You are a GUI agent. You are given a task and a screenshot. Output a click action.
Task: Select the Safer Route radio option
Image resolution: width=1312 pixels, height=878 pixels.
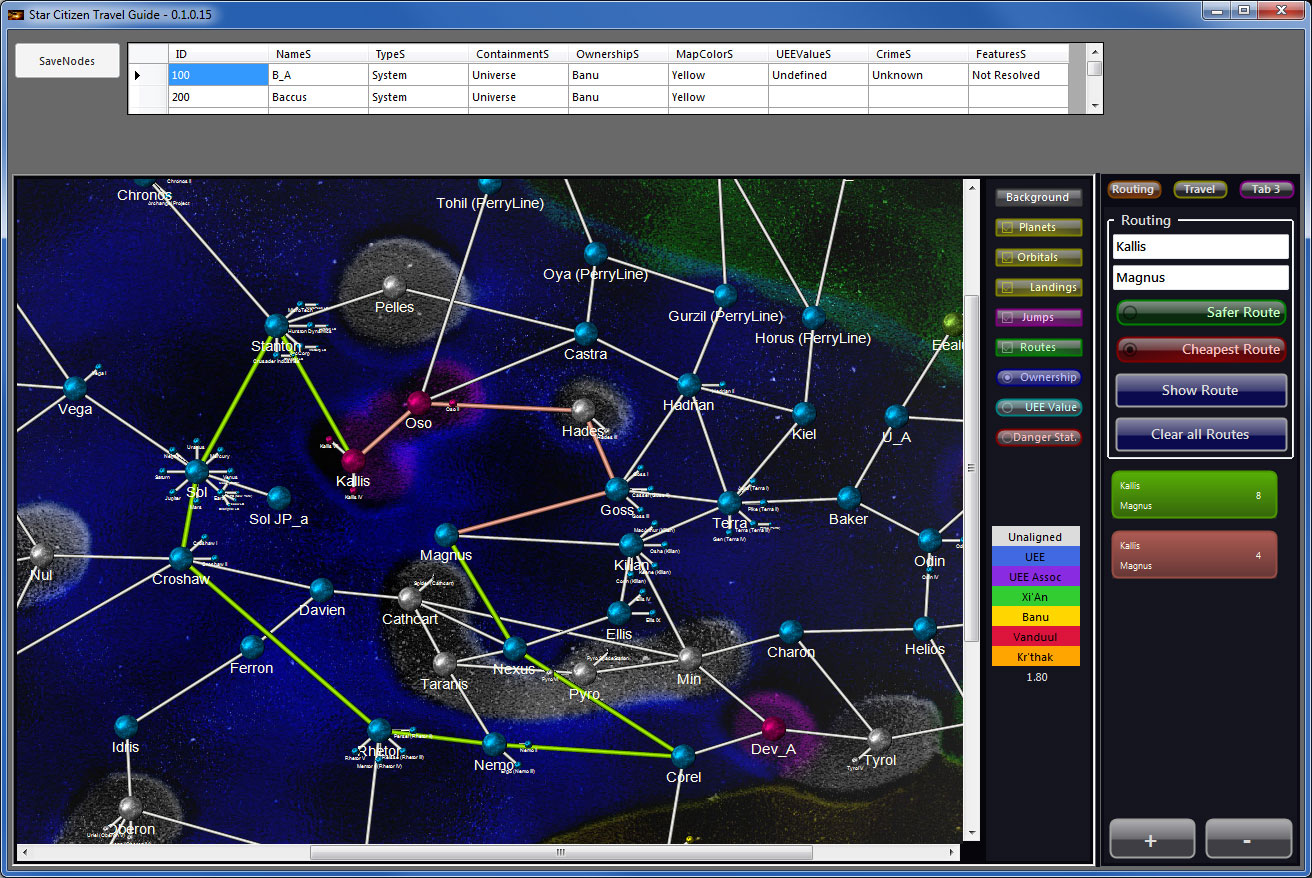1130,313
